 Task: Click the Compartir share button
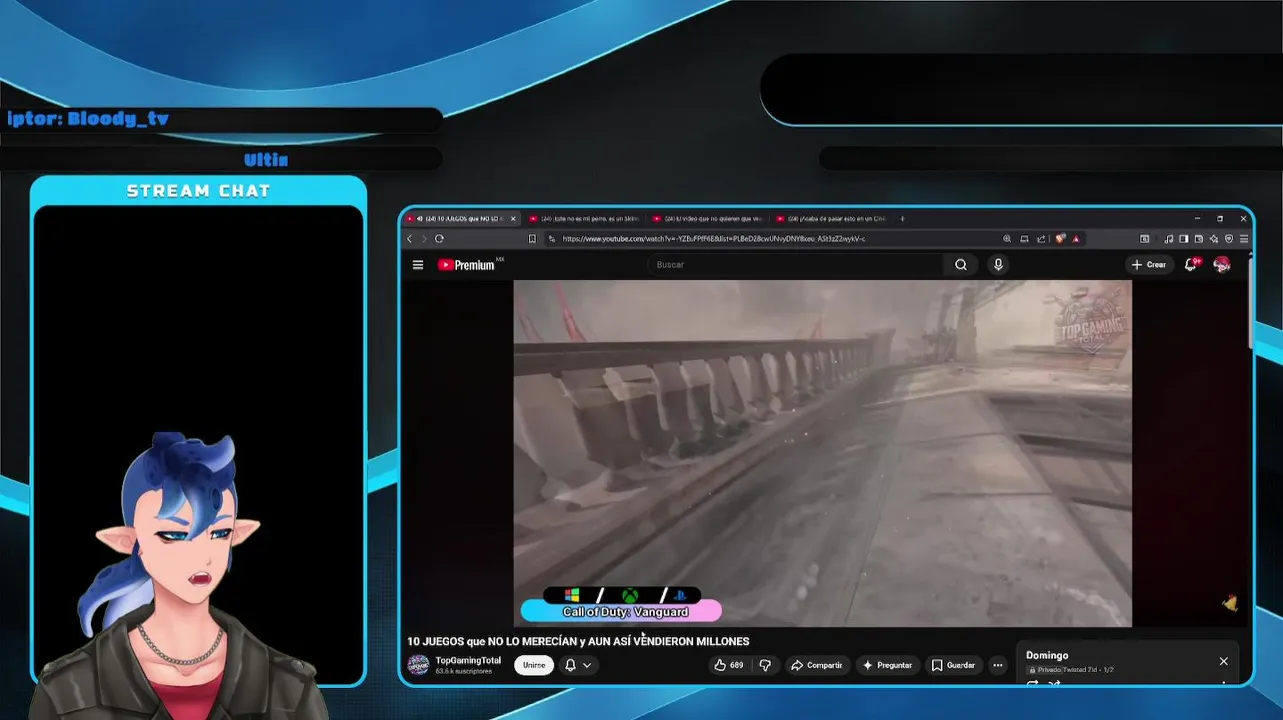816,665
